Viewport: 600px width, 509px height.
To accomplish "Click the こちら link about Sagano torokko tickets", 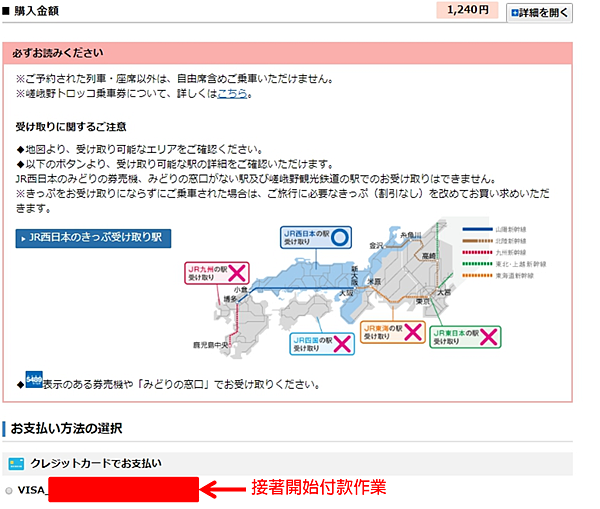I will [232, 93].
